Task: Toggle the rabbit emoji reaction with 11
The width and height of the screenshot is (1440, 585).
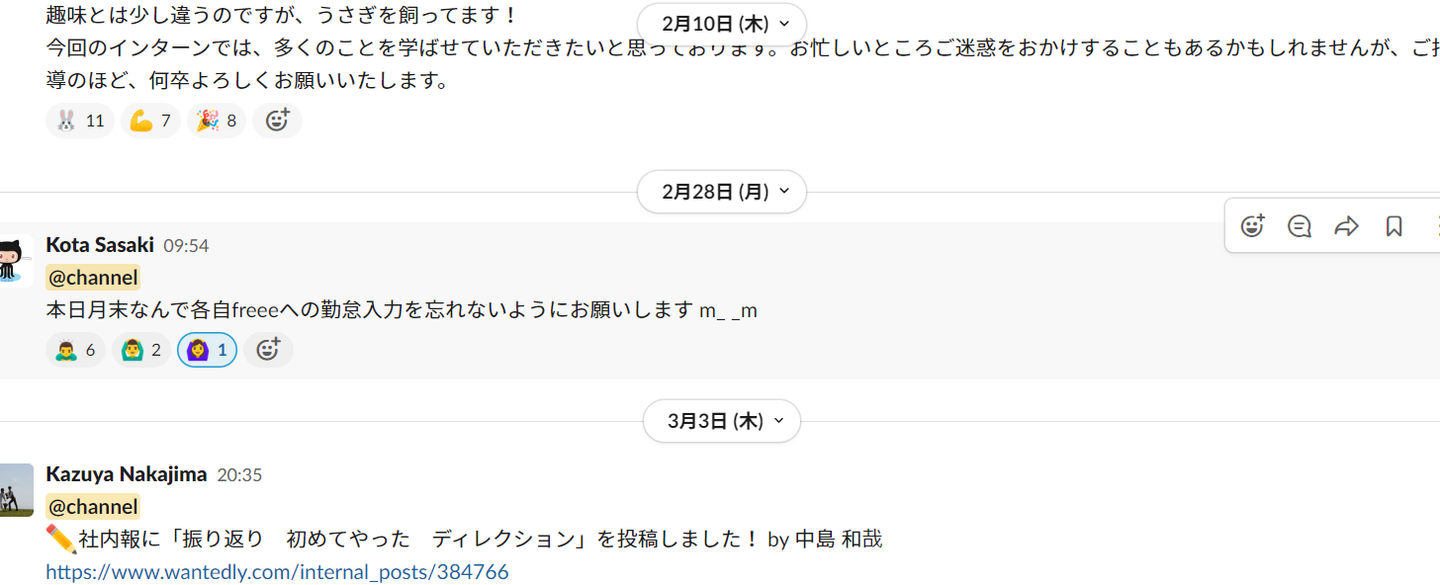Action: 80,121
